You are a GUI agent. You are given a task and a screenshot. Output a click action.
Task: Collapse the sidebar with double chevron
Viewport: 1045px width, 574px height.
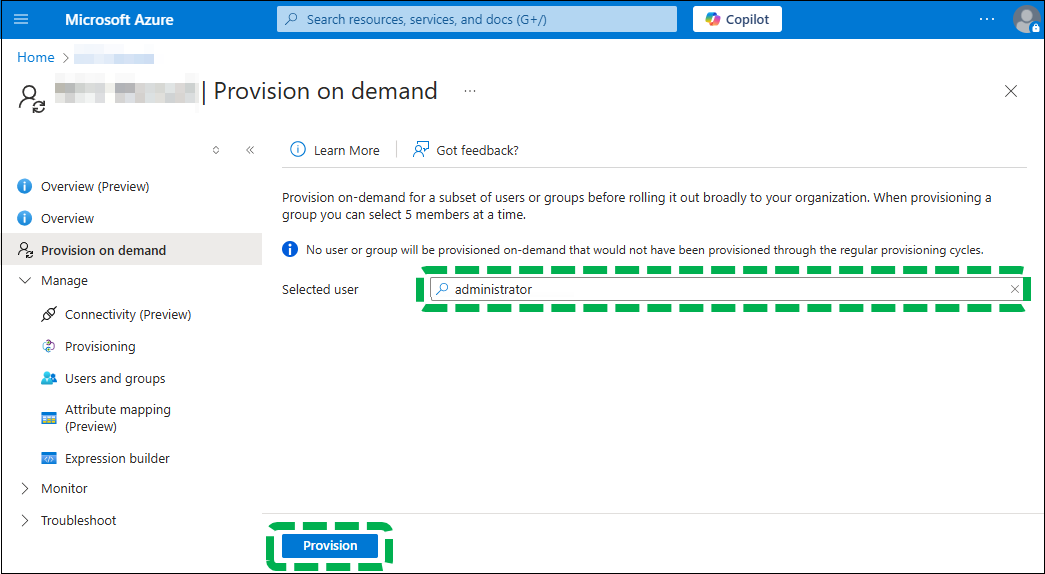[250, 150]
